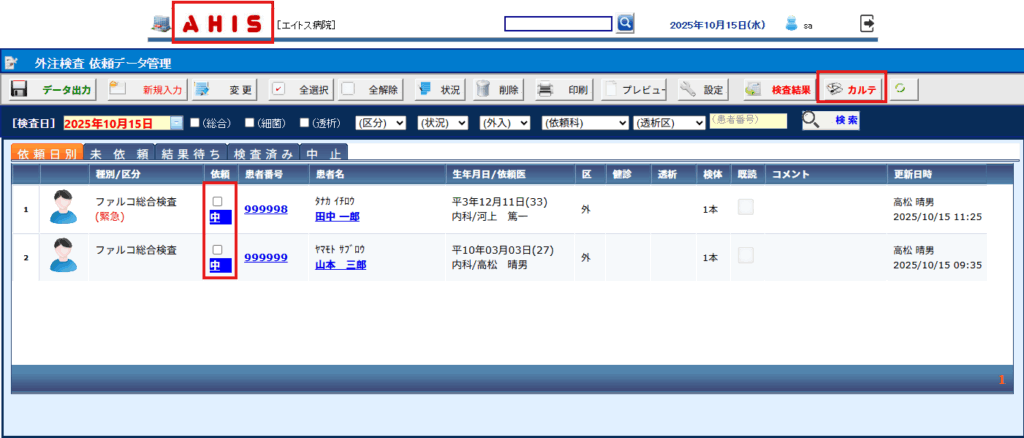The image size is (1024, 438).
Task: Check the 依頼 box for patient 999998
Action: (x=217, y=201)
